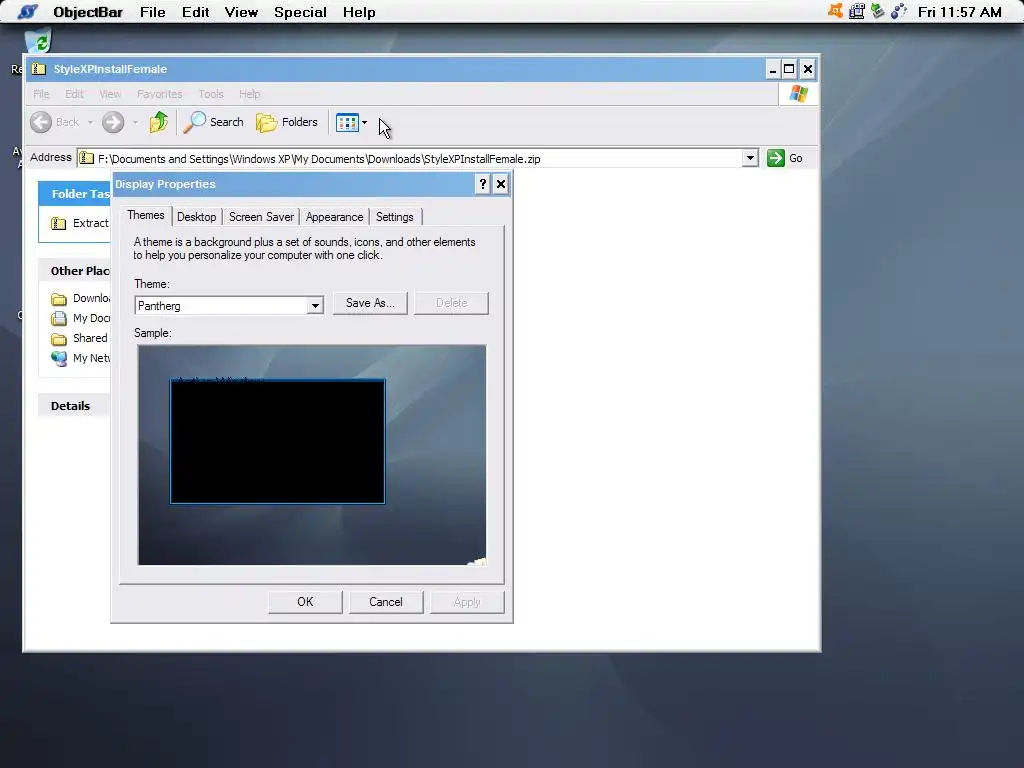The width and height of the screenshot is (1024, 768).
Task: Open the Help menu in ObjectBar
Action: [359, 12]
